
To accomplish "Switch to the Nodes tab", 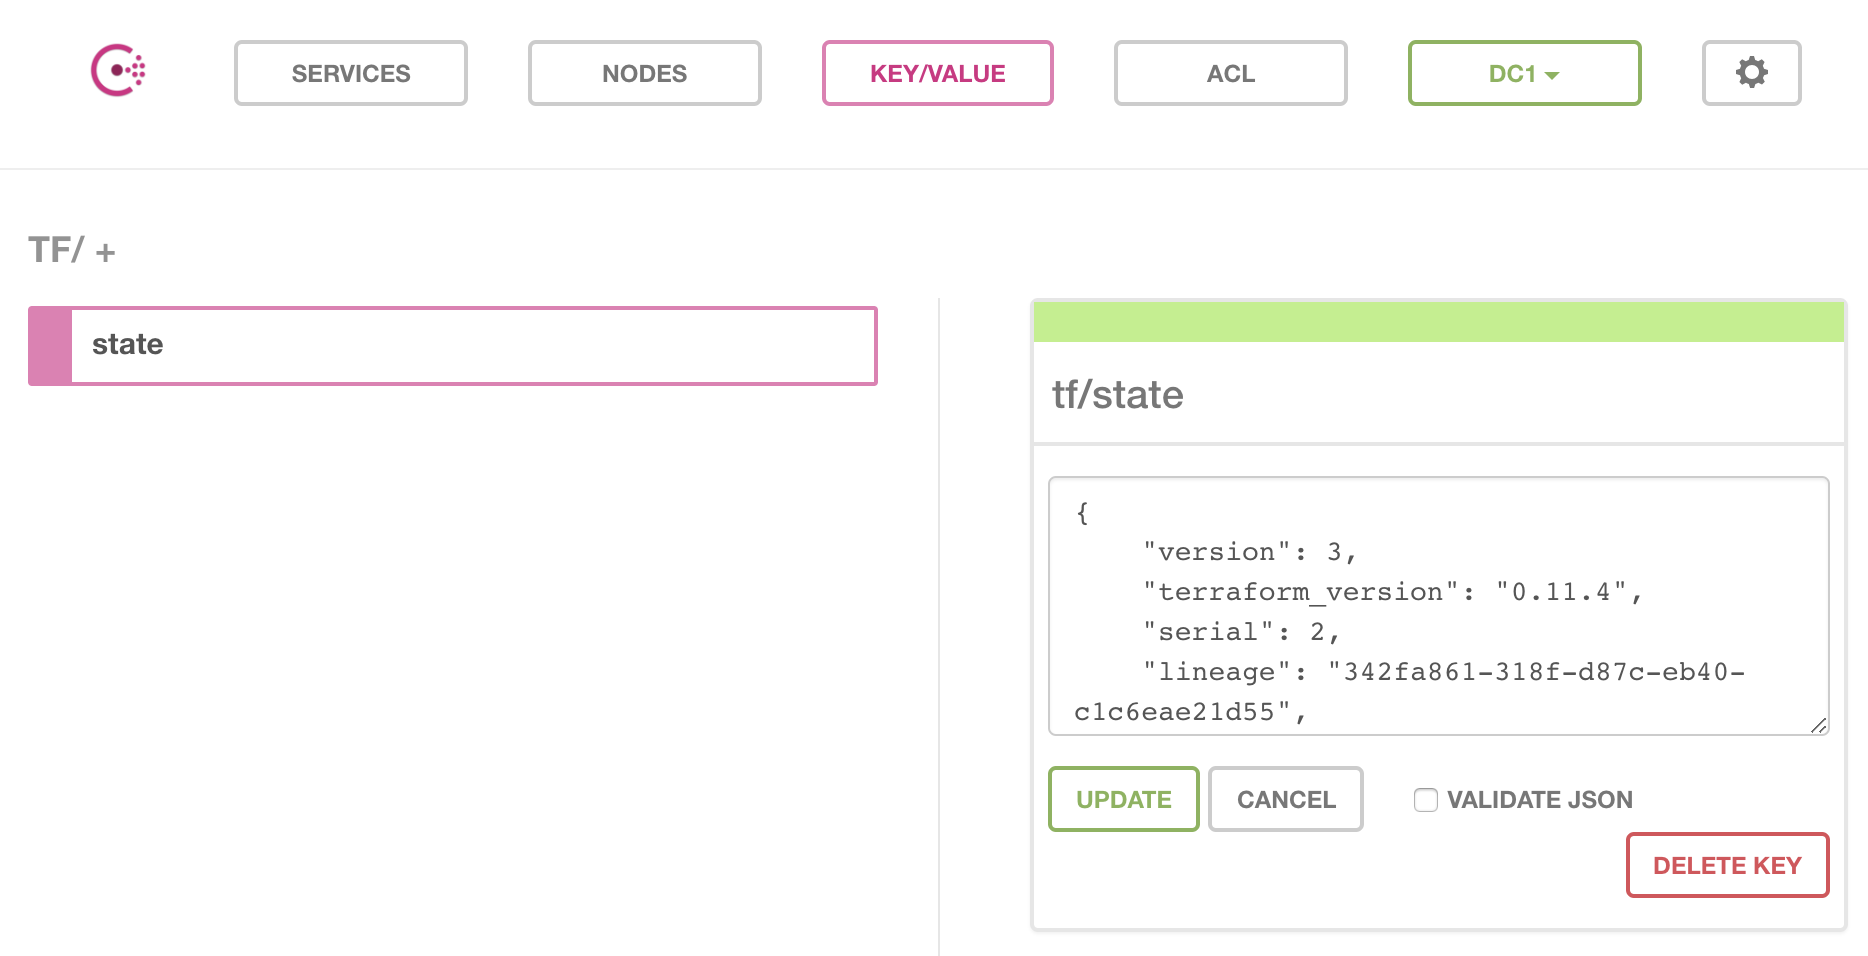I will [x=644, y=73].
